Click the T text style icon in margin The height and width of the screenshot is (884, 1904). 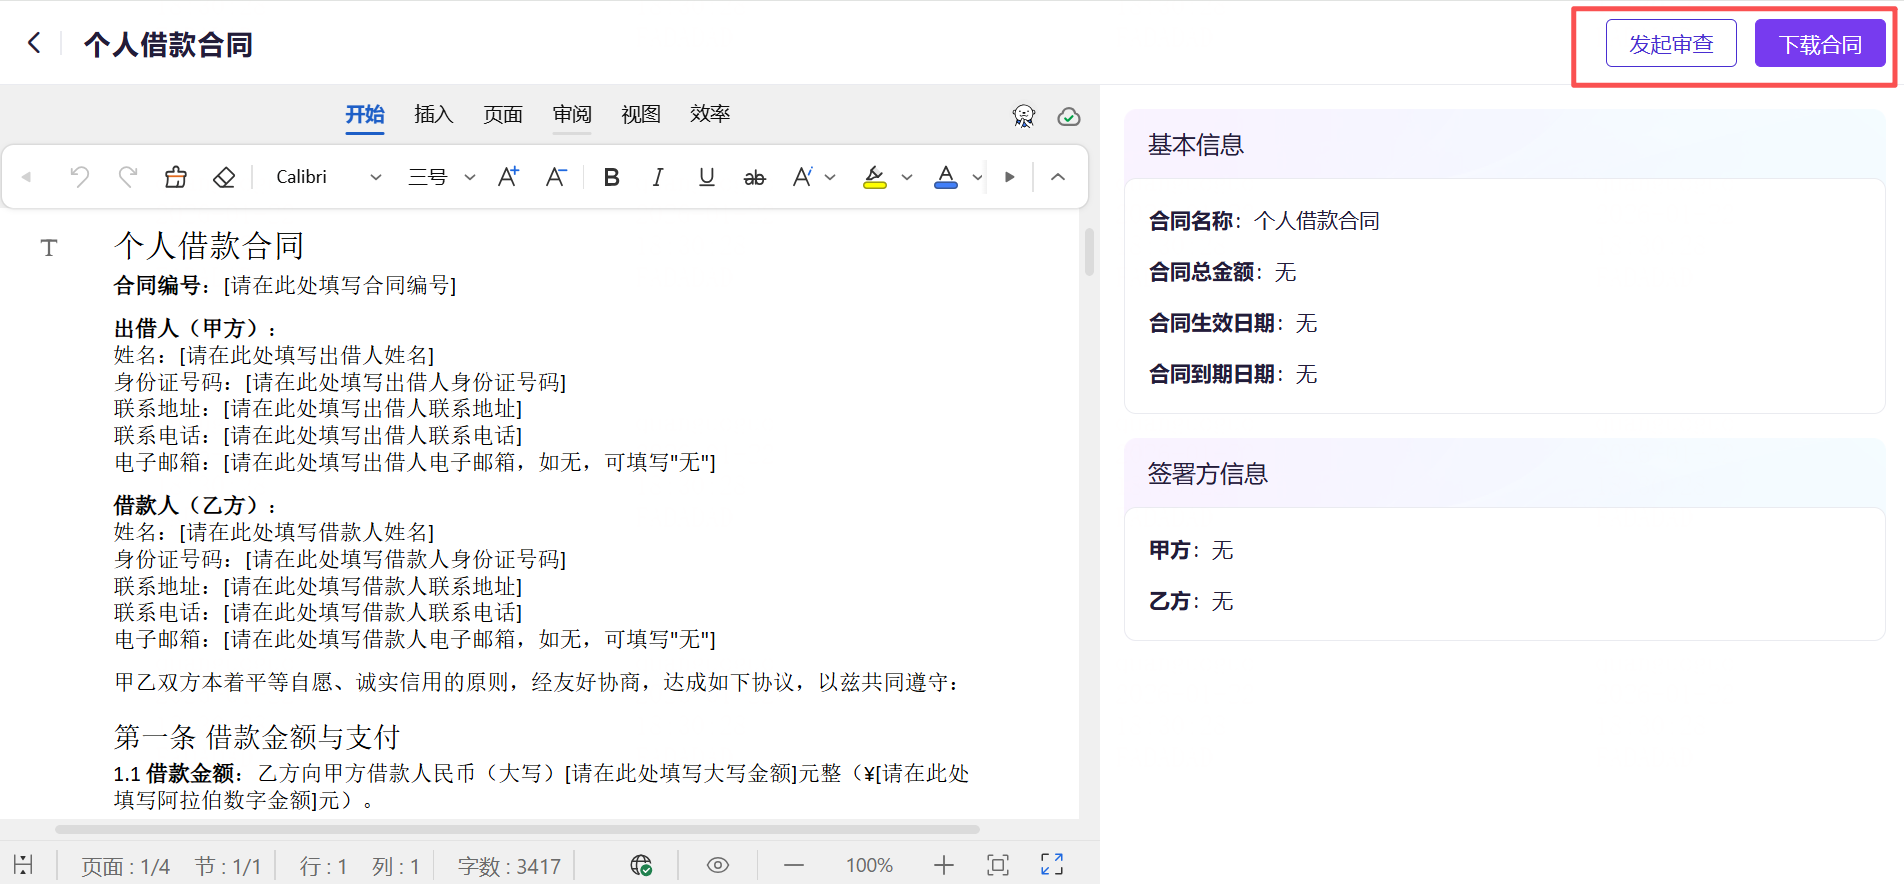tap(49, 247)
